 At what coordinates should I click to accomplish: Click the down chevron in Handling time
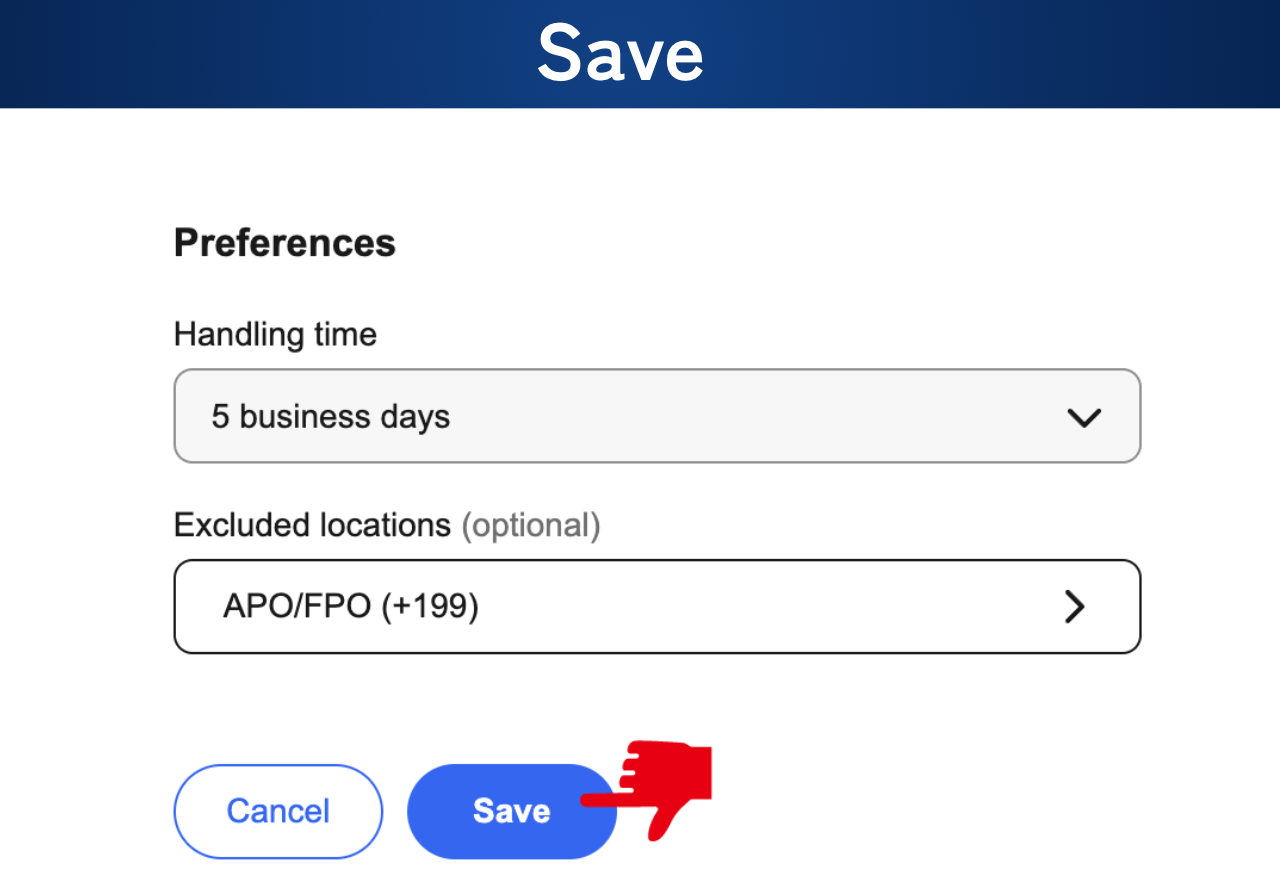[1083, 417]
